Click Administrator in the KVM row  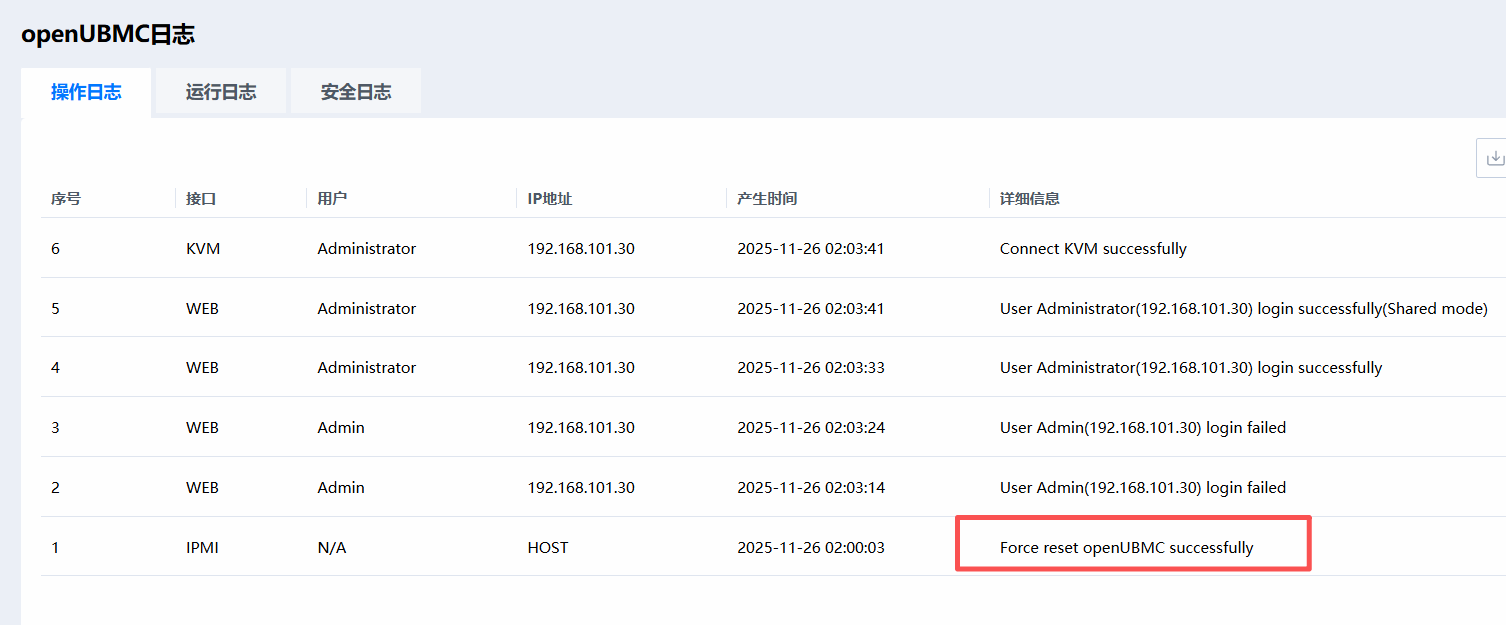[367, 248]
